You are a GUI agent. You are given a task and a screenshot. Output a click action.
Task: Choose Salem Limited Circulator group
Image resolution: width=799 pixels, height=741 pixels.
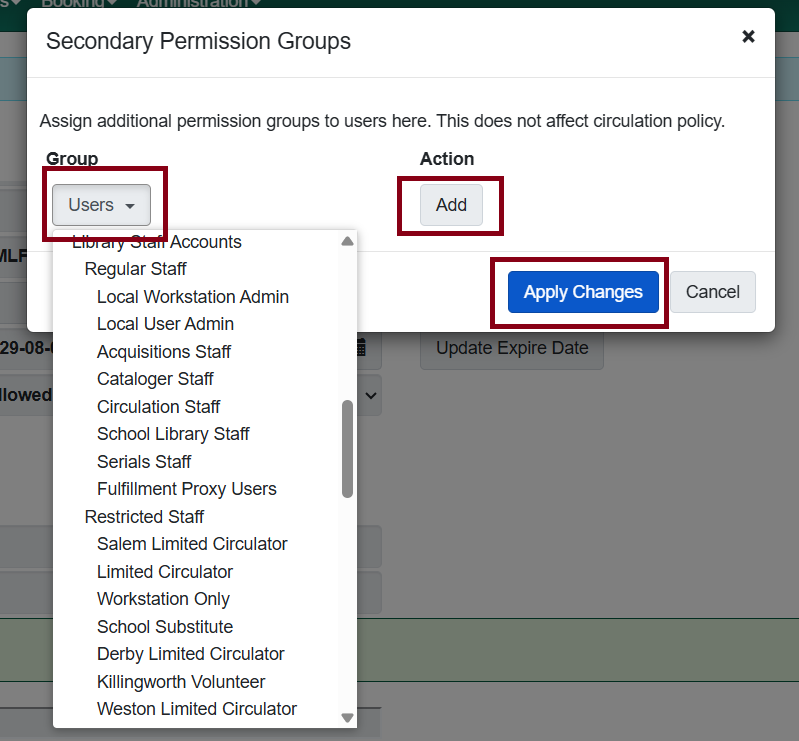[192, 544]
